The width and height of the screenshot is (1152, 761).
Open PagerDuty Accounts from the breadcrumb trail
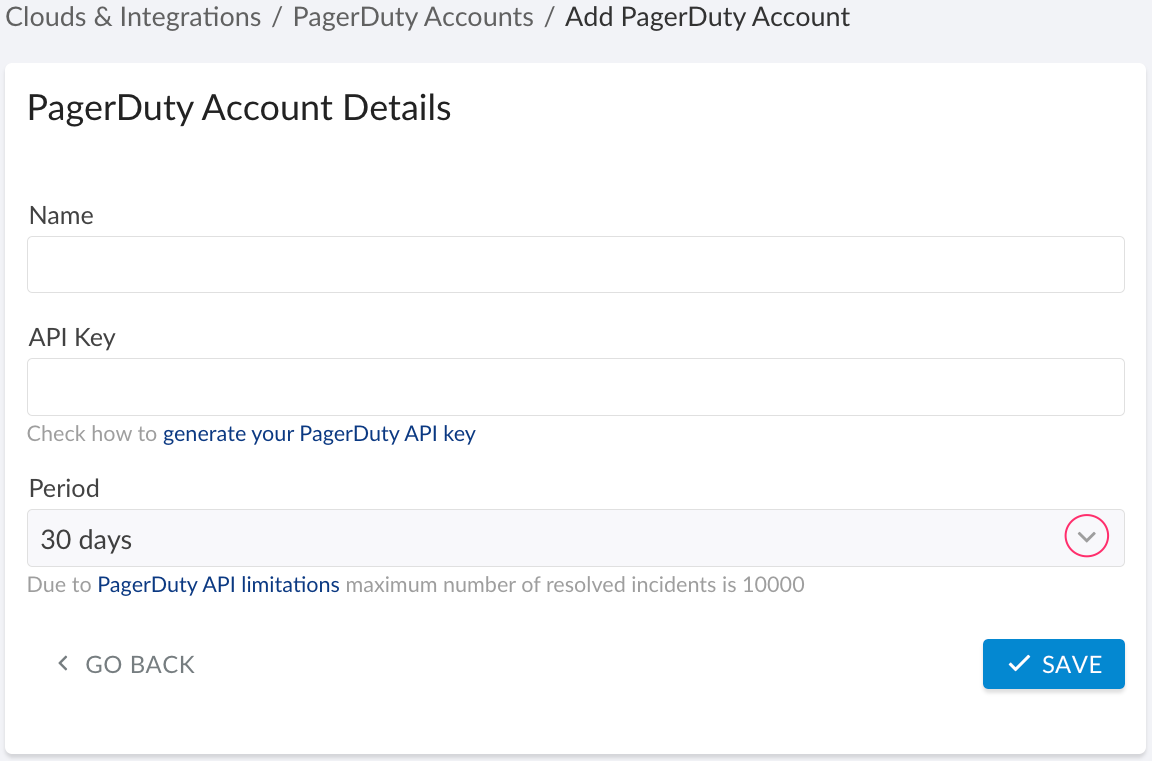point(412,17)
